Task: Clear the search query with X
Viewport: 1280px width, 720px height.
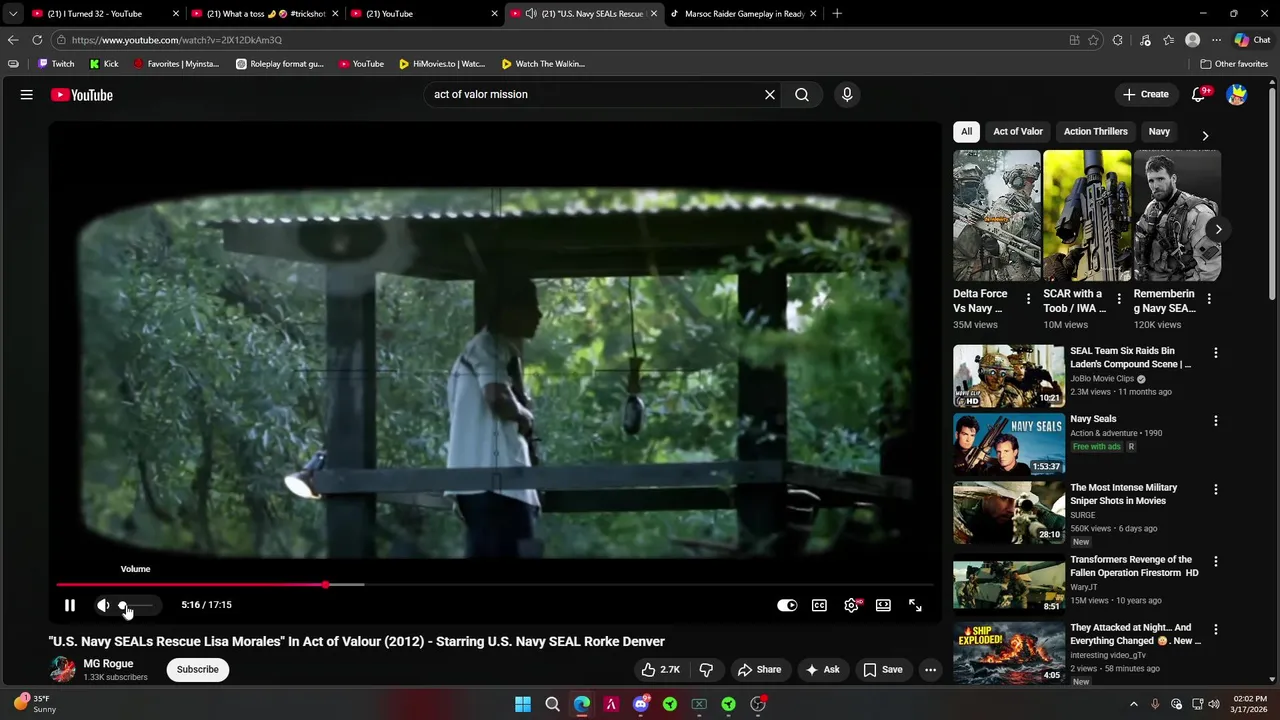Action: click(770, 94)
